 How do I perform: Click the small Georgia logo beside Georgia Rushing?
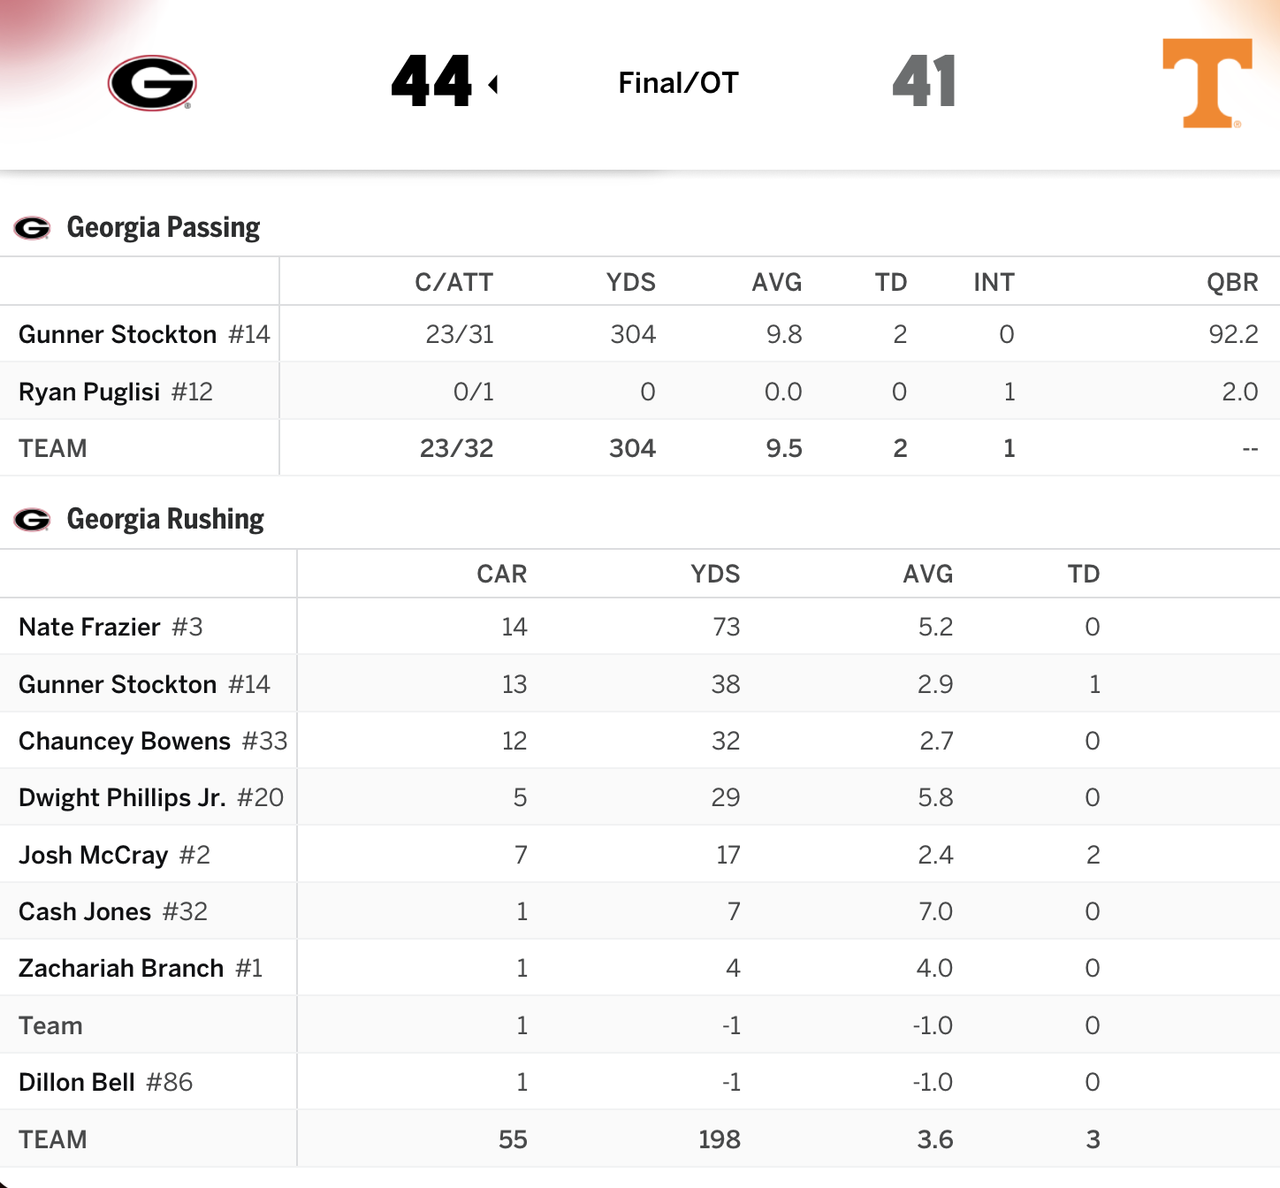click(x=32, y=520)
